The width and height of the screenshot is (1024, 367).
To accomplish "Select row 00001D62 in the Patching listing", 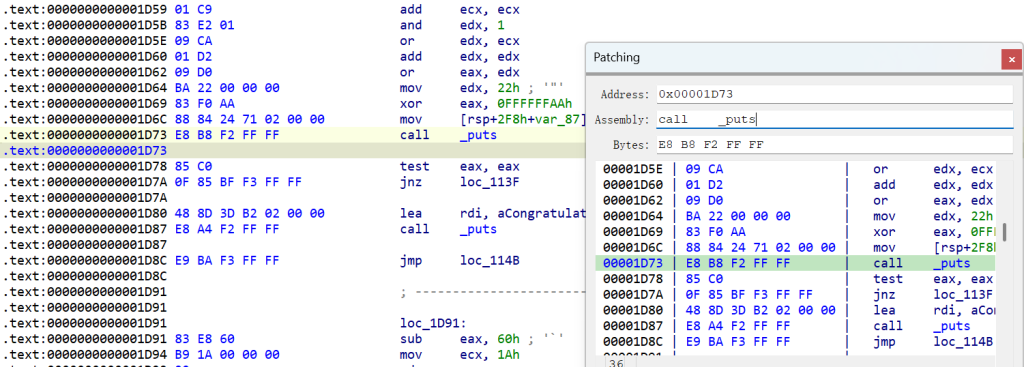I will click(x=795, y=200).
